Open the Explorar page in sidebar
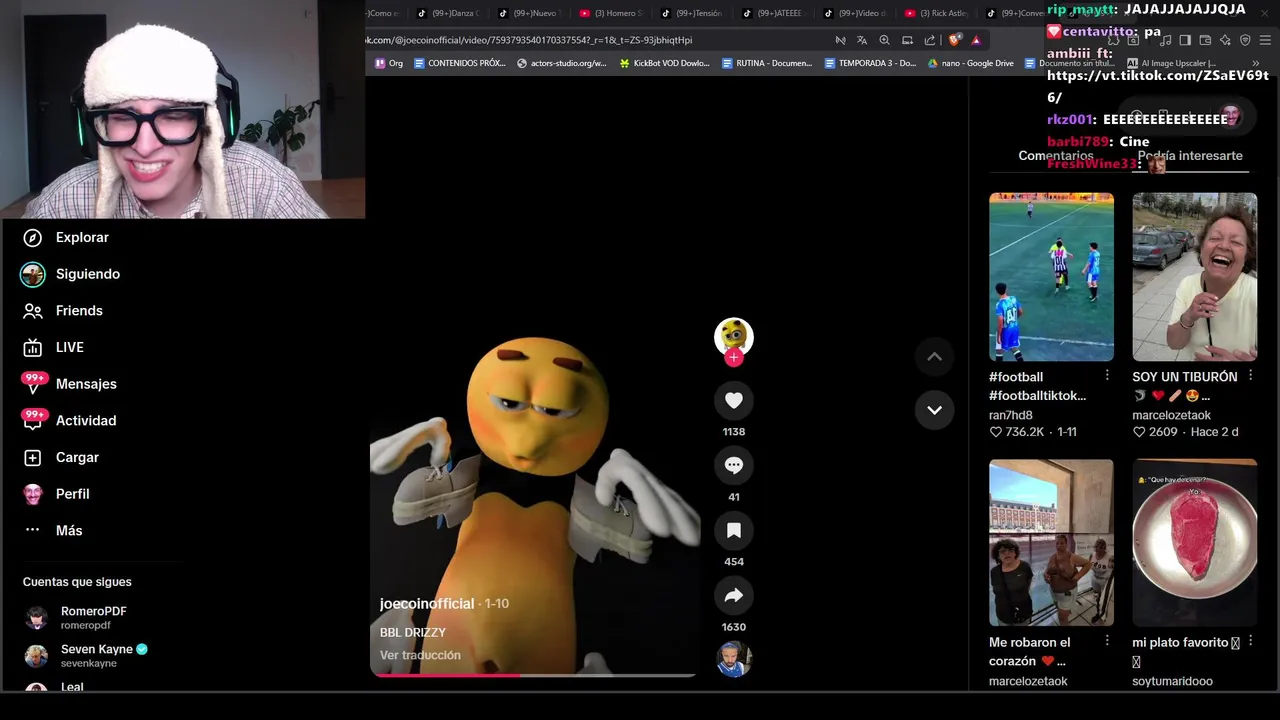 pos(66,237)
